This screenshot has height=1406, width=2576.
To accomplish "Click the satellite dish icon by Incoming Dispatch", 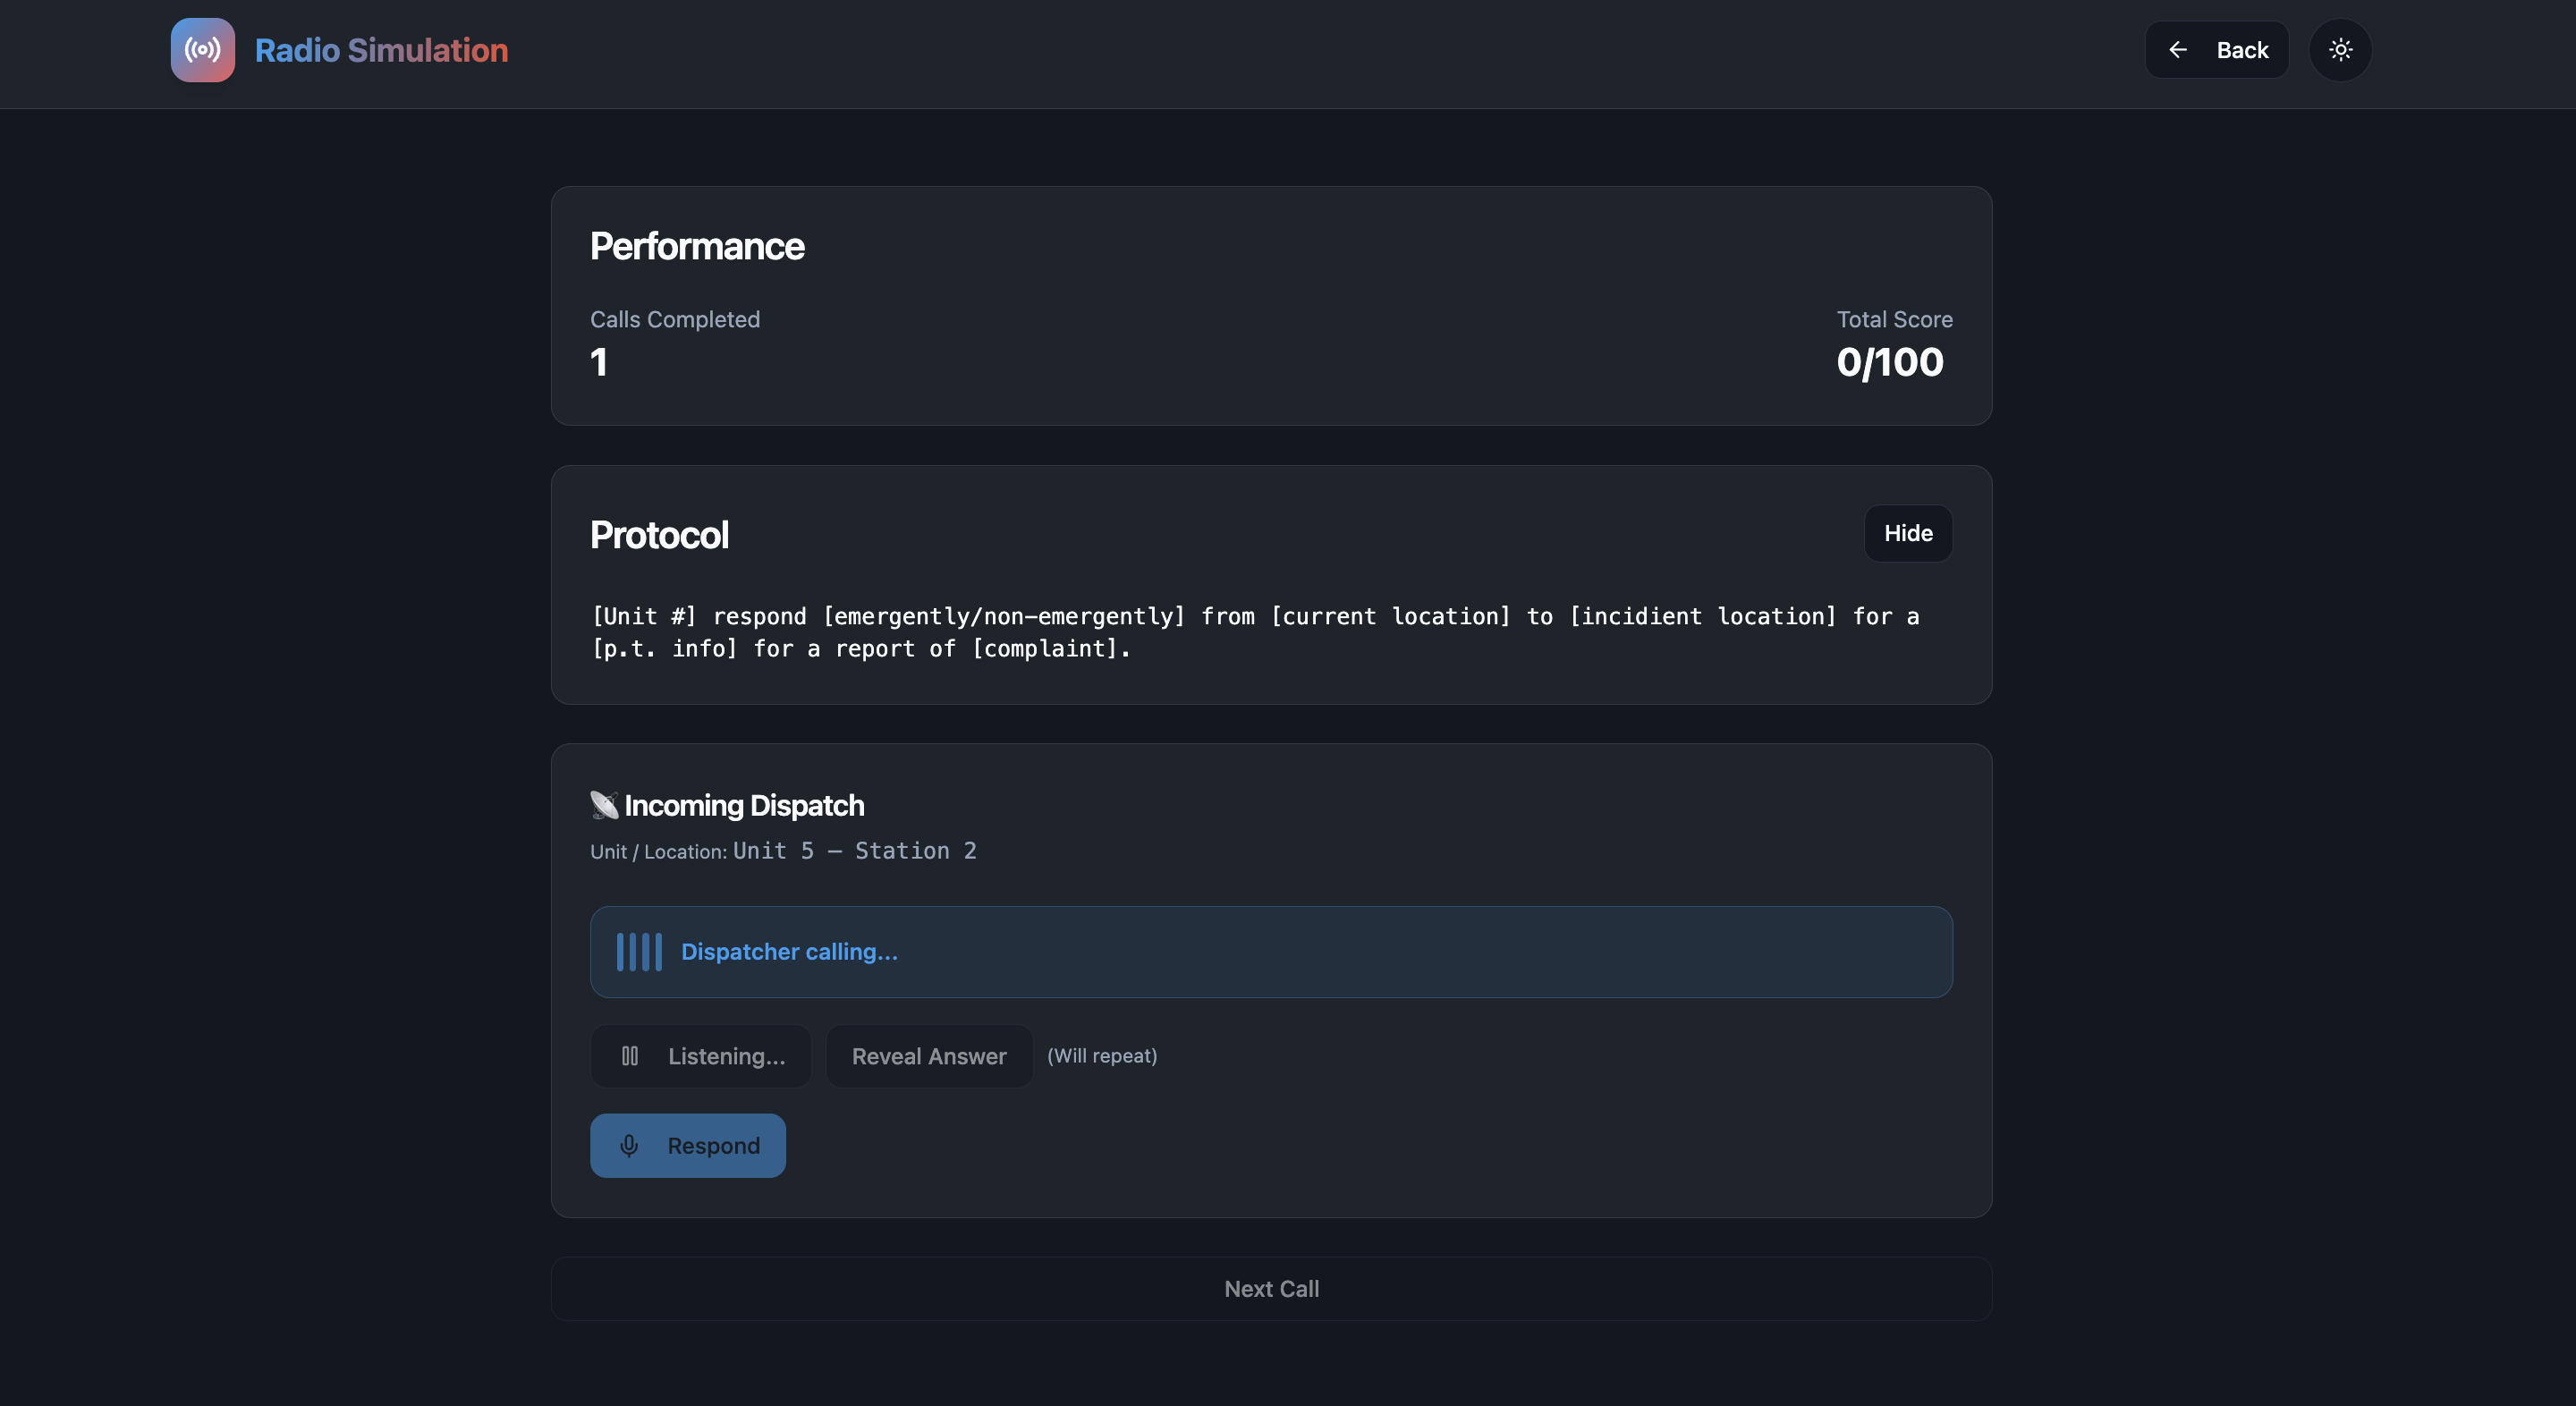I will tap(604, 805).
